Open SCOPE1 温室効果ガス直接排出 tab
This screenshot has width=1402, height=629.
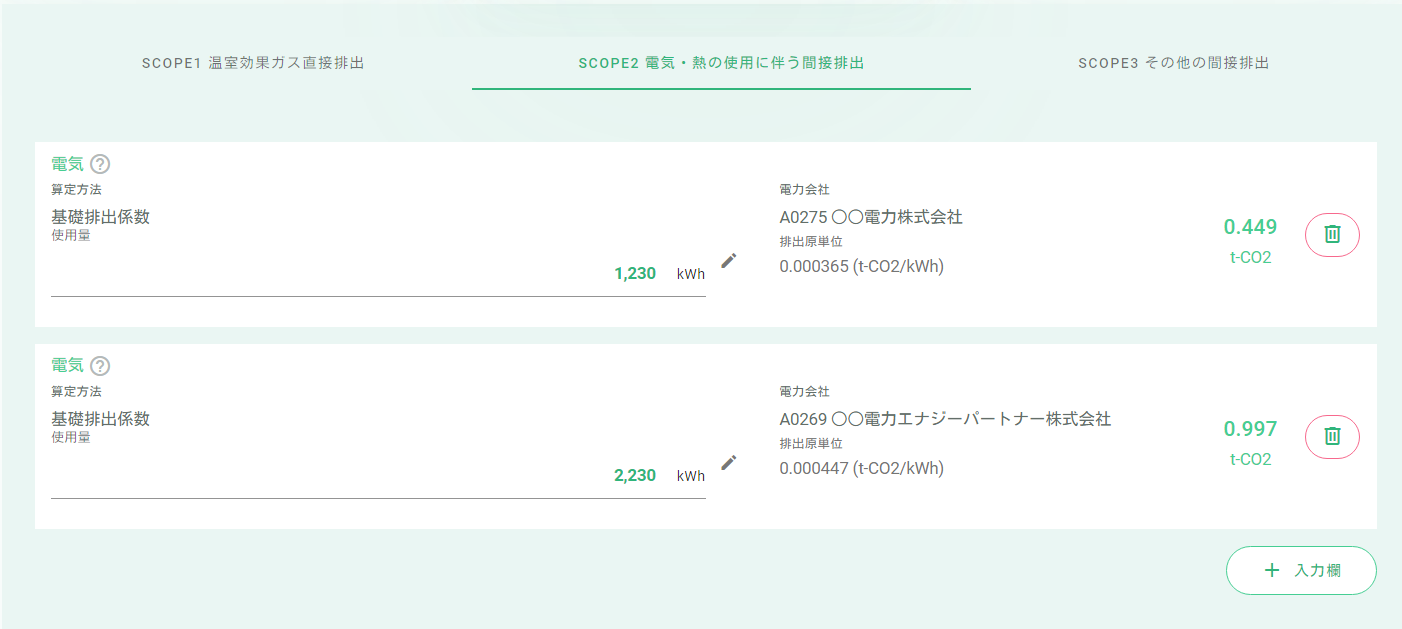[x=253, y=63]
